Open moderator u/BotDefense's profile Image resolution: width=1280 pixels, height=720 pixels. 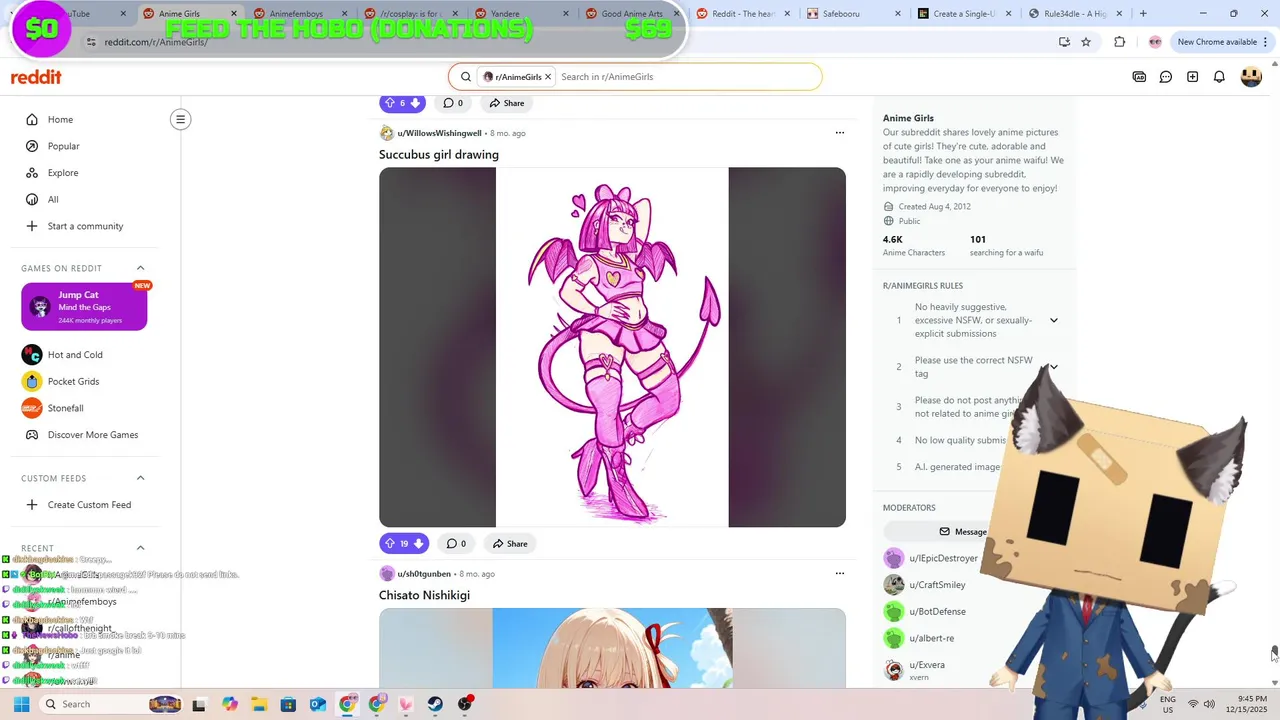pyautogui.click(x=937, y=611)
